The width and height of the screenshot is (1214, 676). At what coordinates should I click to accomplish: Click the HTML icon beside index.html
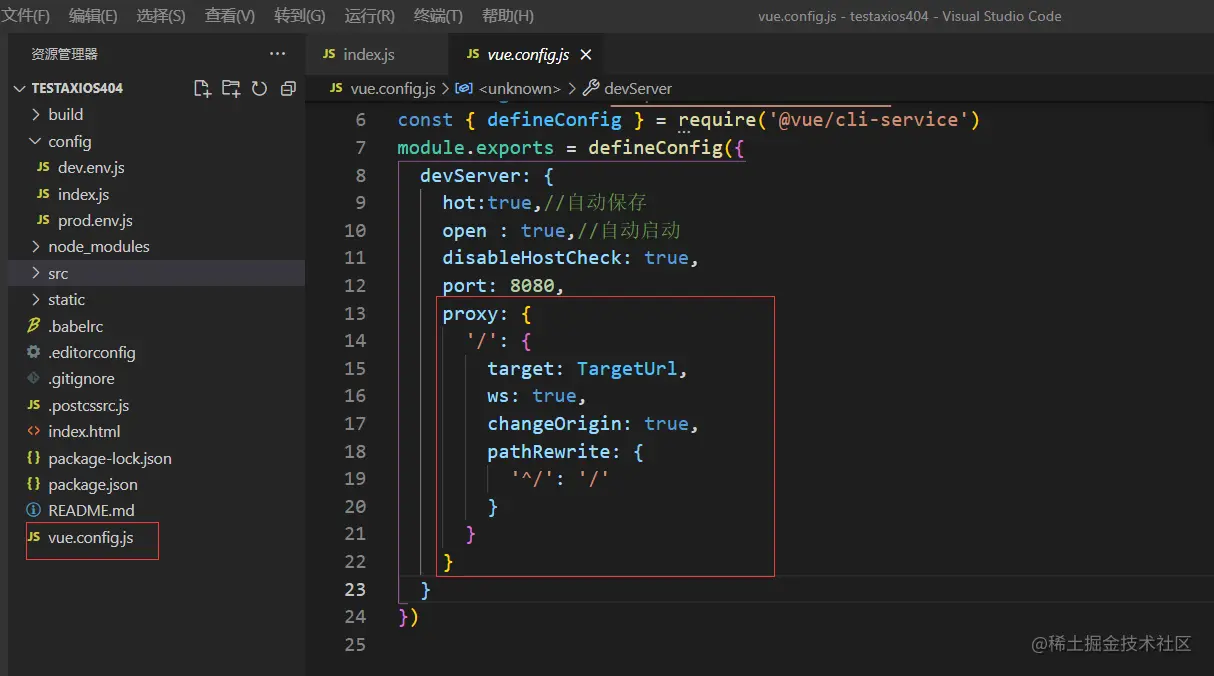33,432
